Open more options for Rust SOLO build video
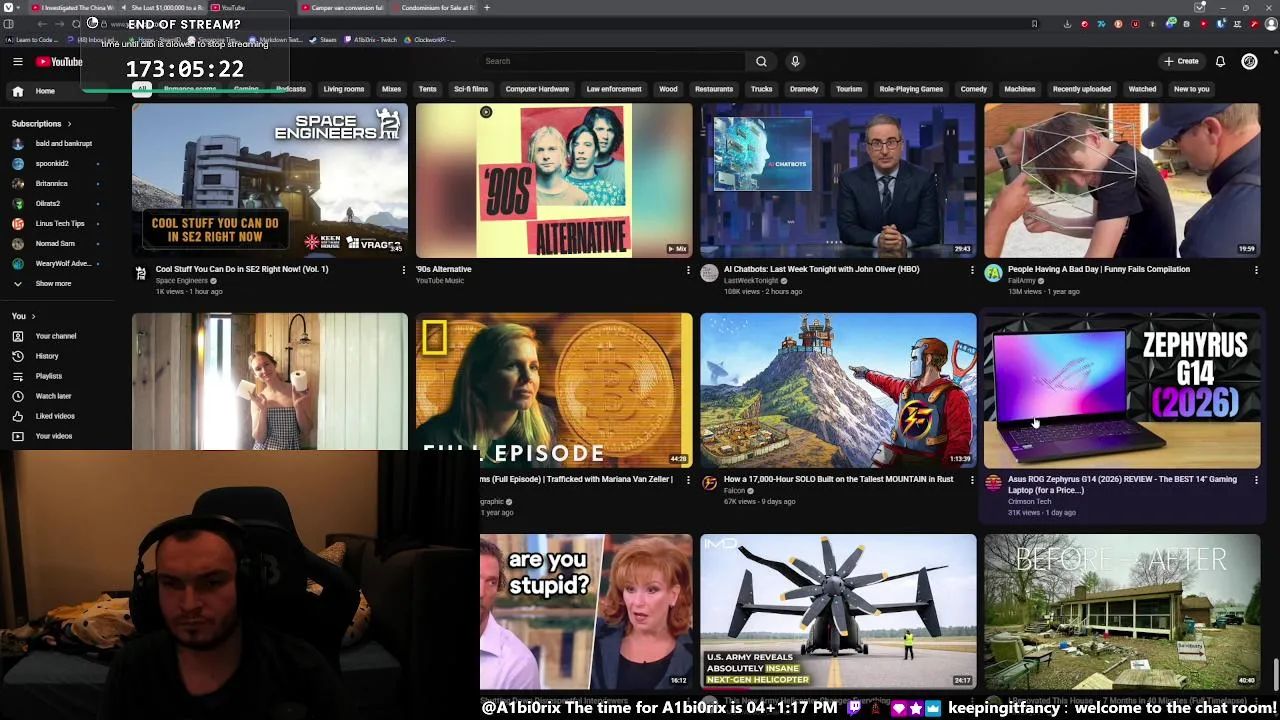1280x720 pixels. 972,480
